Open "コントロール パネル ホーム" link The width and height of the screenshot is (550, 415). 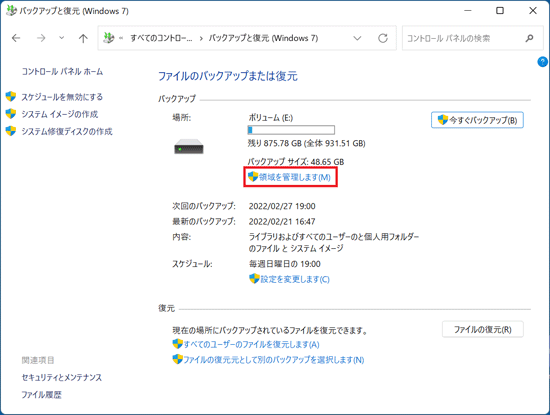[x=62, y=72]
